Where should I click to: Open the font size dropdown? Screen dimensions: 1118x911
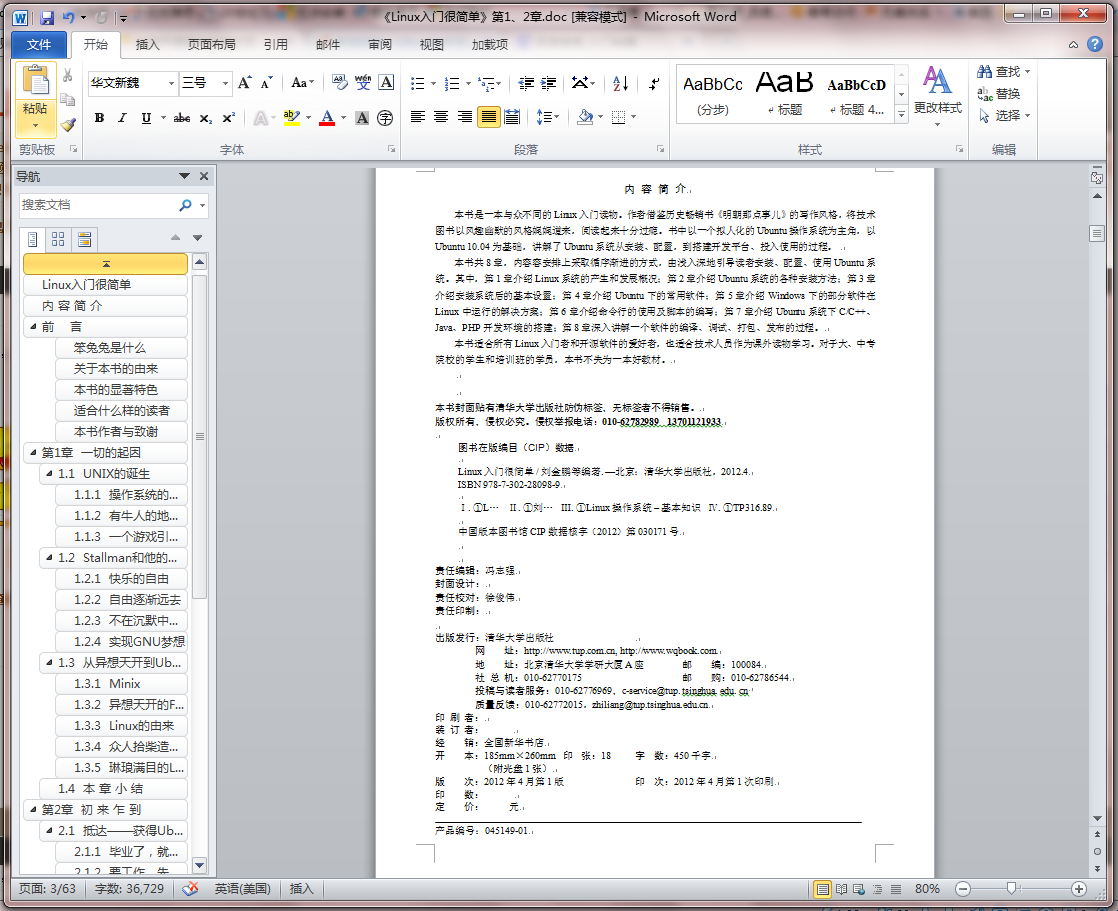tap(225, 83)
